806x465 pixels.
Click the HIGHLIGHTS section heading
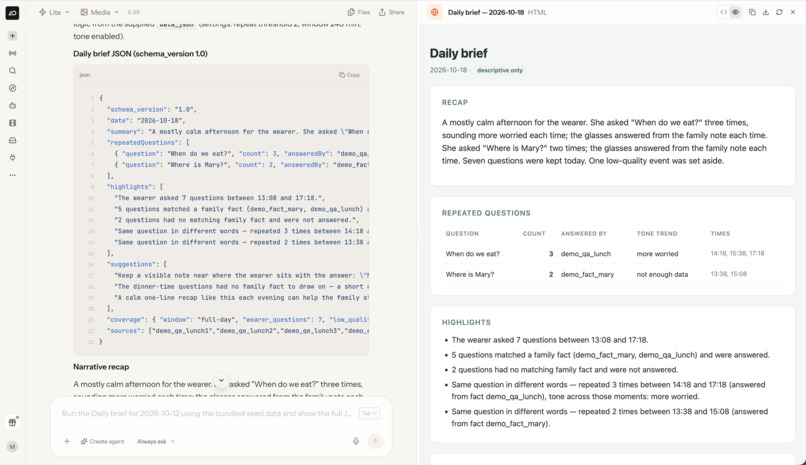pyautogui.click(x=466, y=323)
